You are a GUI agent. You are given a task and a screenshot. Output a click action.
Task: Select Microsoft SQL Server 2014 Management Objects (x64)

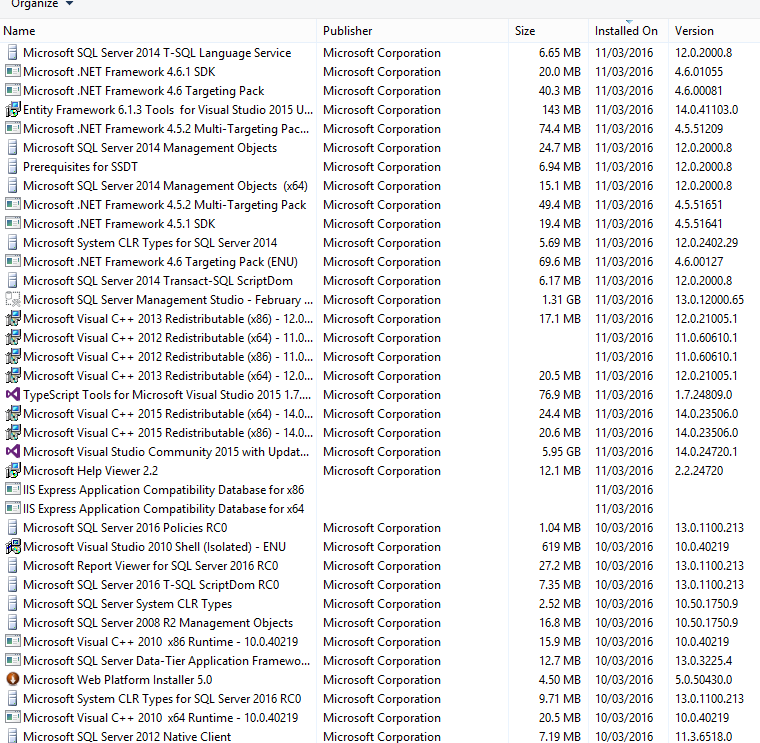[380, 186]
